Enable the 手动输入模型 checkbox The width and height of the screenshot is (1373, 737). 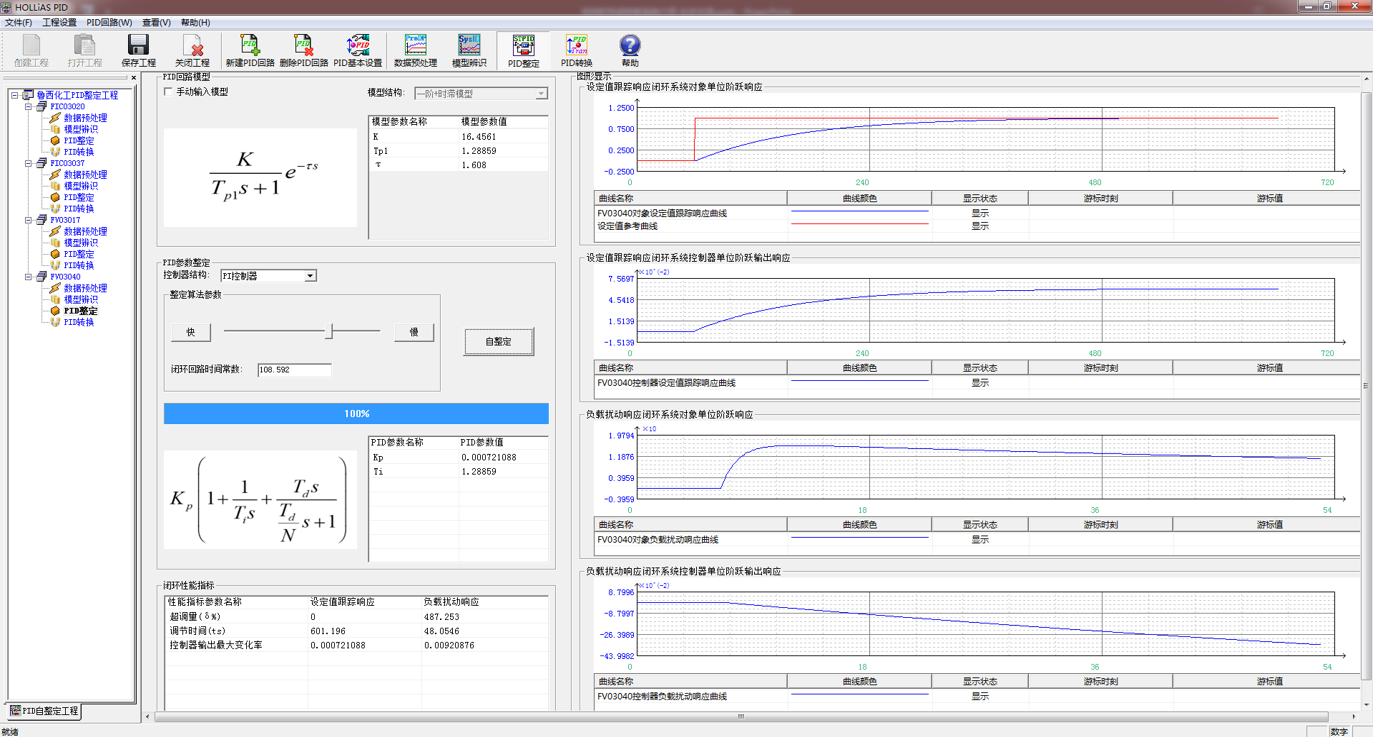169,92
